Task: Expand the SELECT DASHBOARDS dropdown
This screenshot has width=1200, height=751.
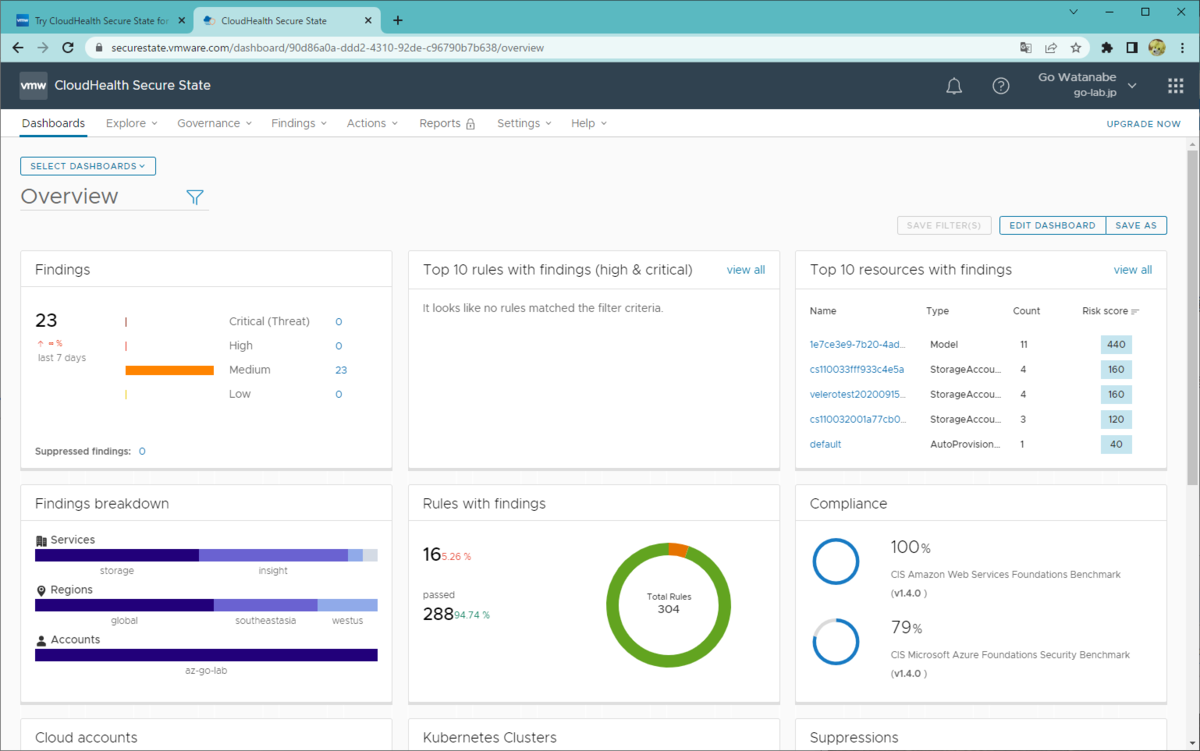Action: click(88, 166)
